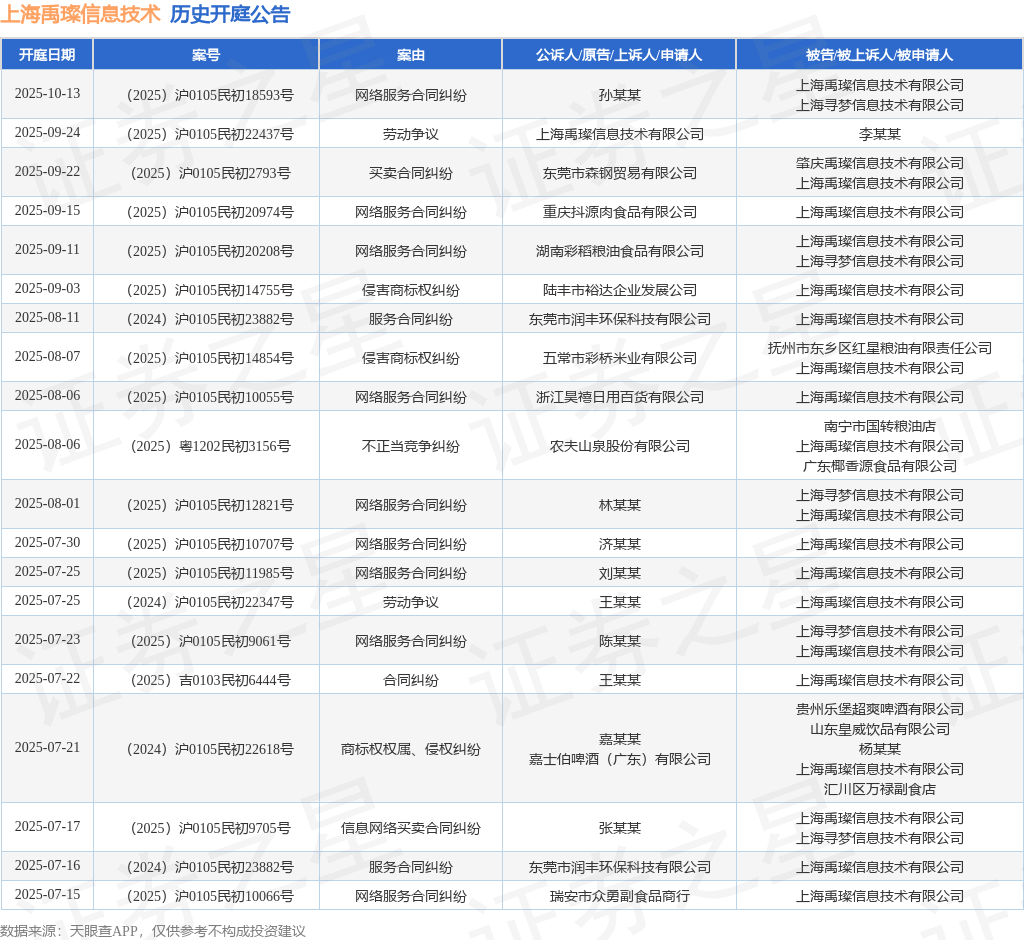The height and width of the screenshot is (940, 1024).
Task: Click plaintiff 浙江昊禧日用百货有限公司
Action: [619, 397]
